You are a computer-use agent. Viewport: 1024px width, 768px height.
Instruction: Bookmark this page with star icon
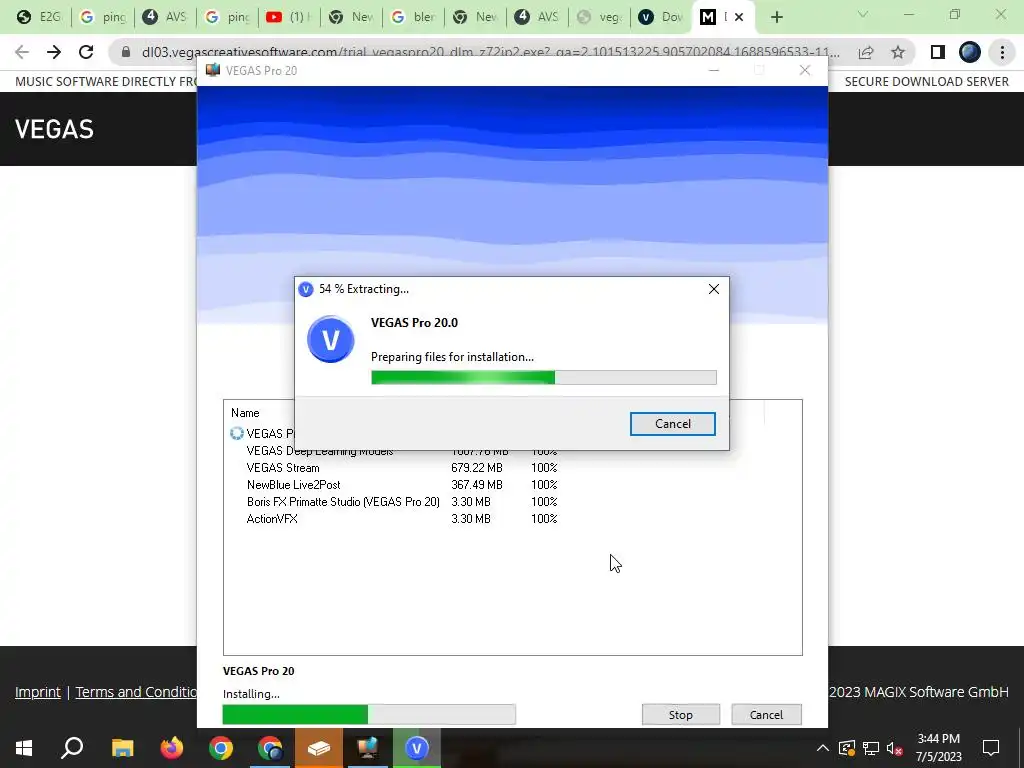click(x=898, y=52)
